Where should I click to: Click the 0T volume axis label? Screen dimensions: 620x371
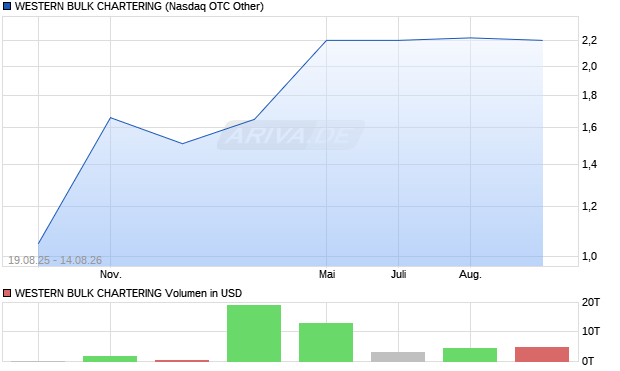588,361
